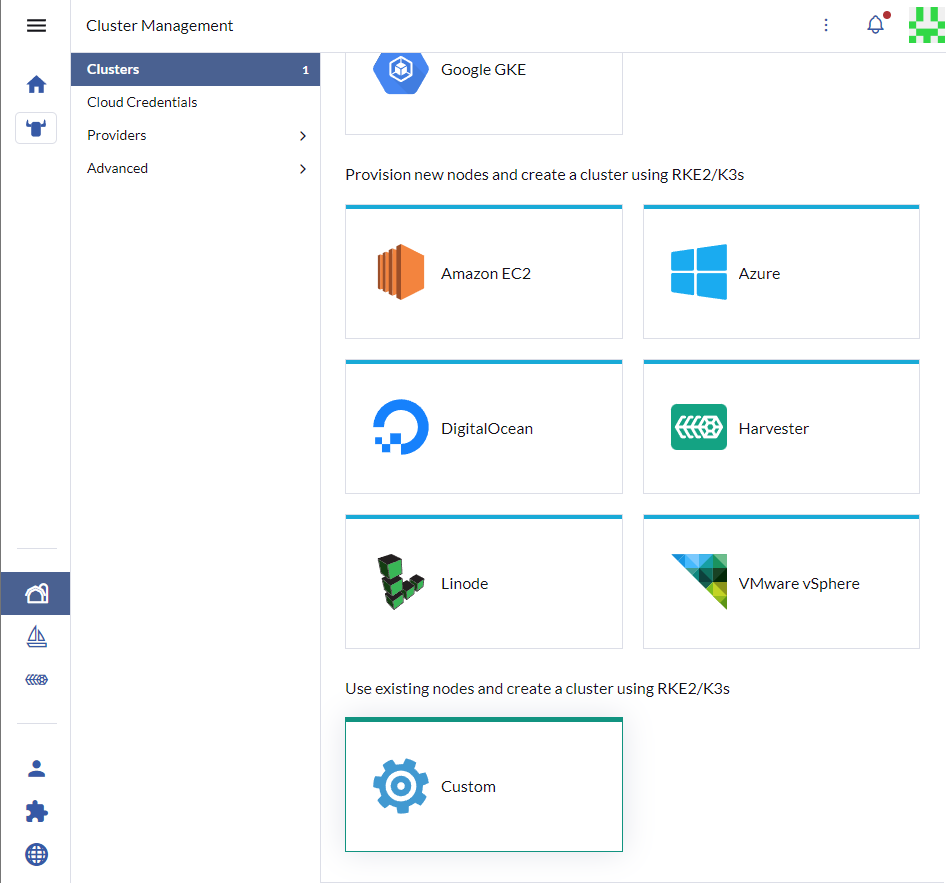
Task: Open Global Settings globe icon
Action: point(36,854)
